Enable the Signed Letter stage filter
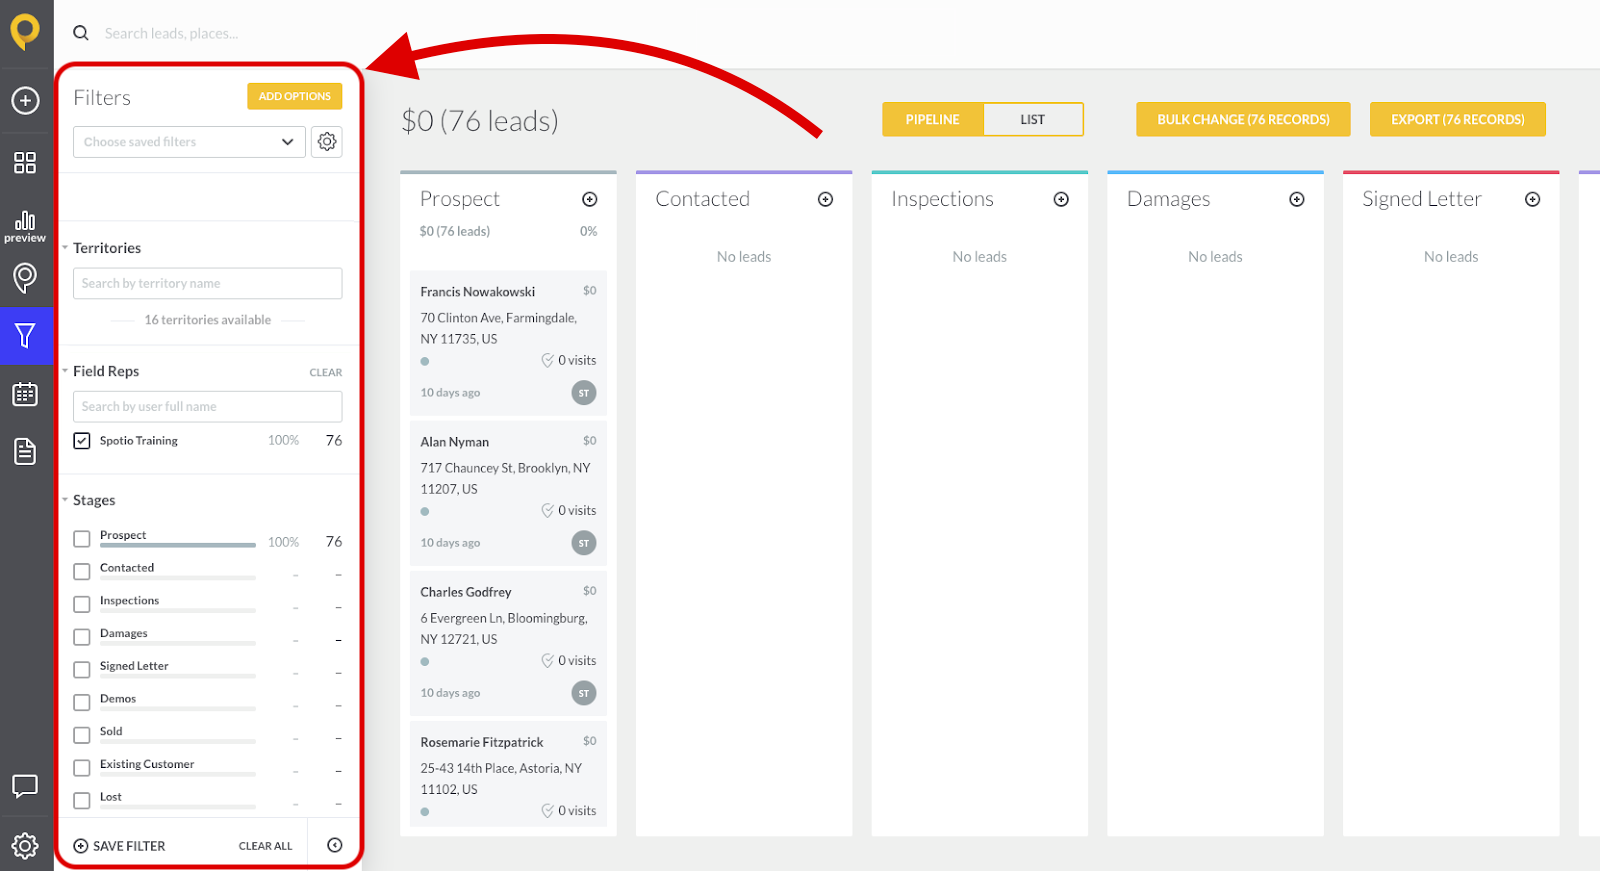The height and width of the screenshot is (871, 1600). pyautogui.click(x=82, y=670)
